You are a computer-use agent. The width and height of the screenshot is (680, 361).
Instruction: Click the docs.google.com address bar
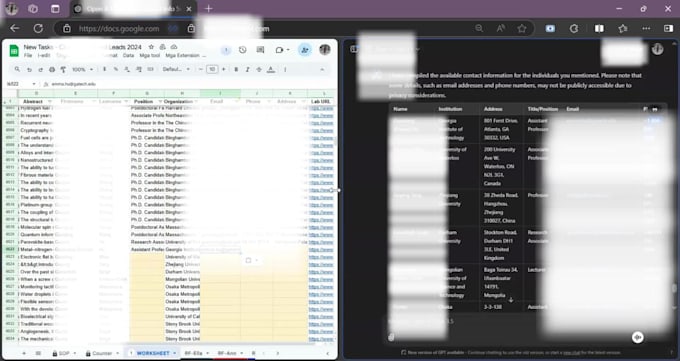pyautogui.click(x=119, y=29)
